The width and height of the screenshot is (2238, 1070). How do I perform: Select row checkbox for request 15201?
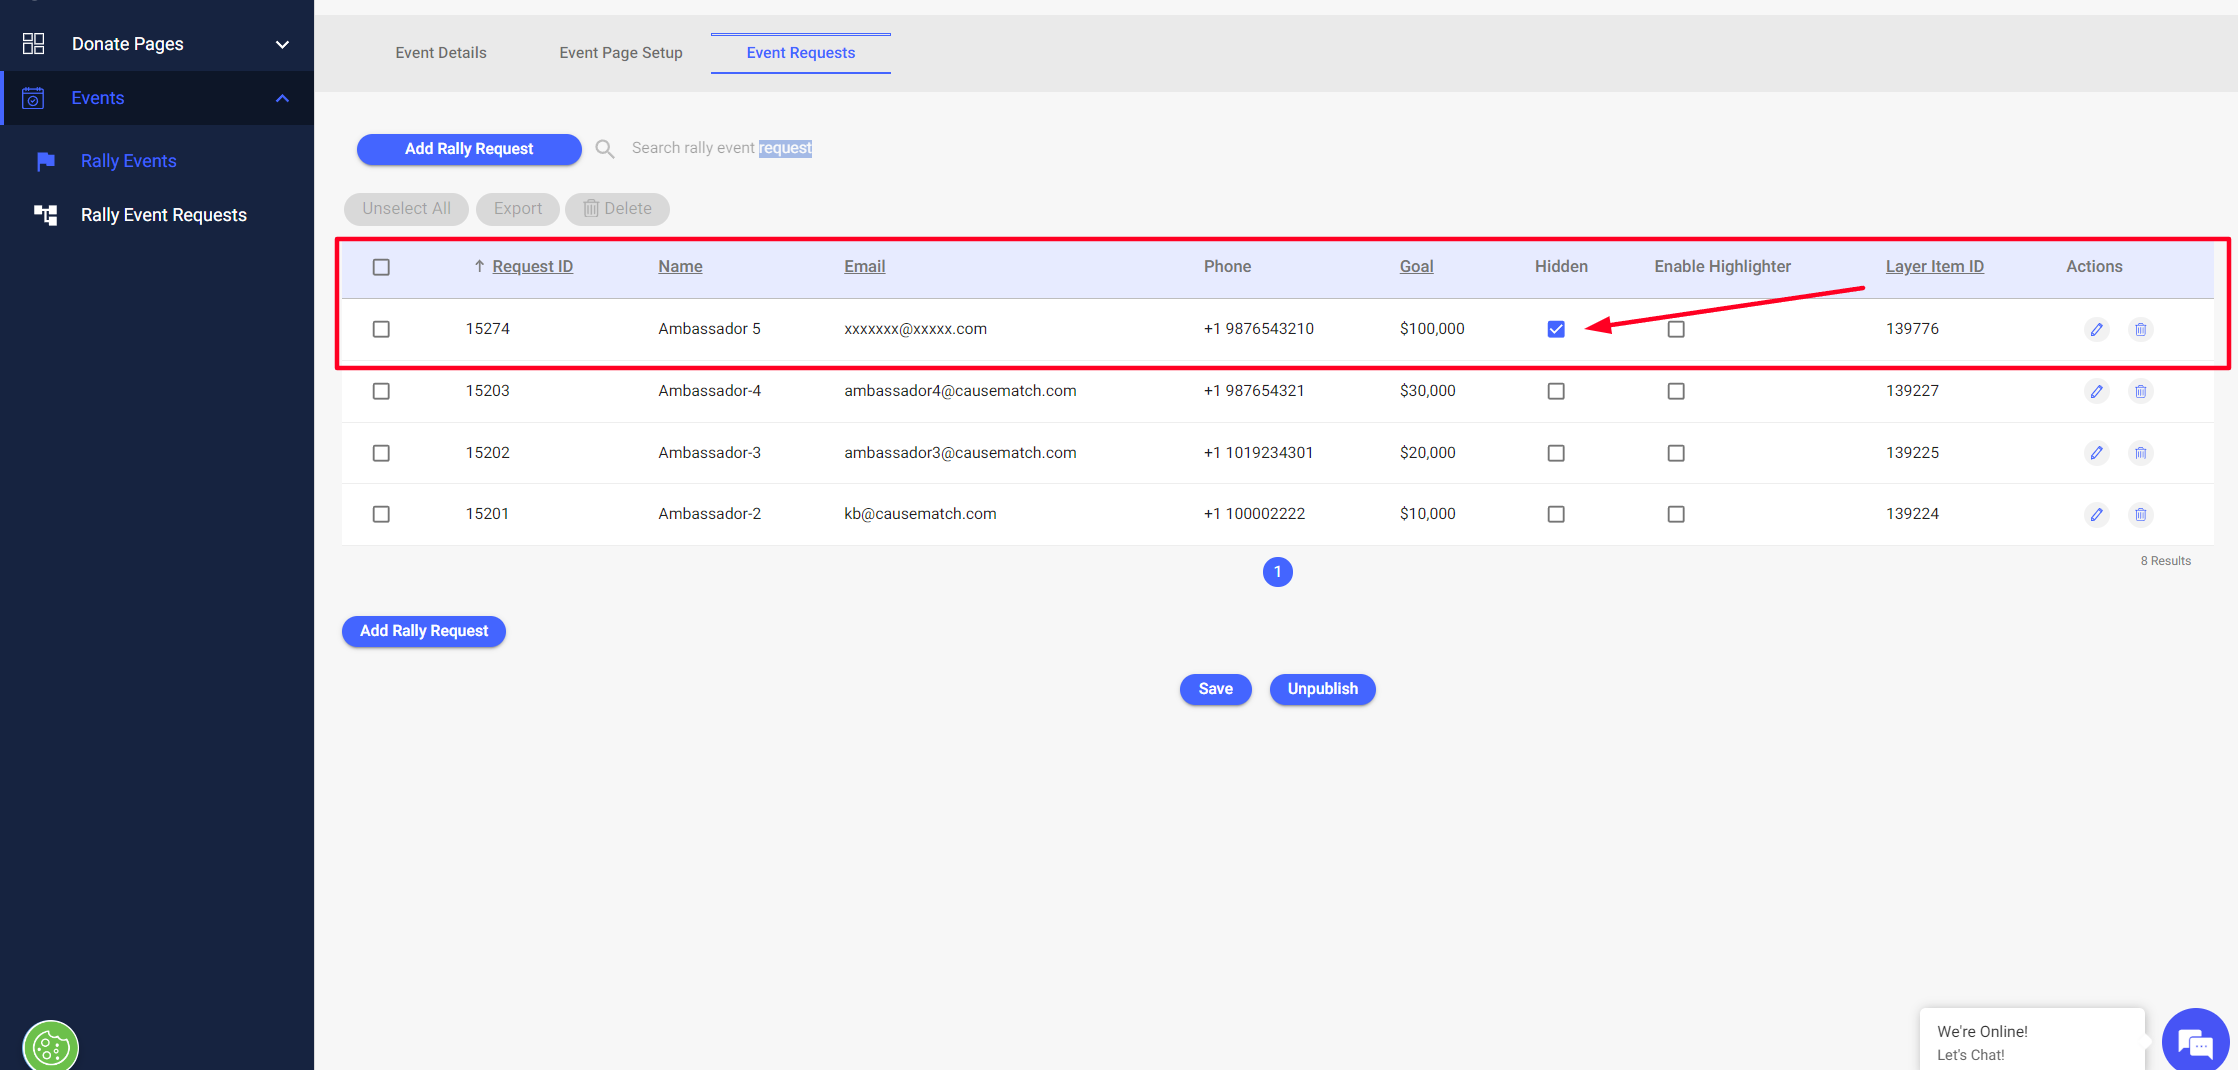(381, 514)
